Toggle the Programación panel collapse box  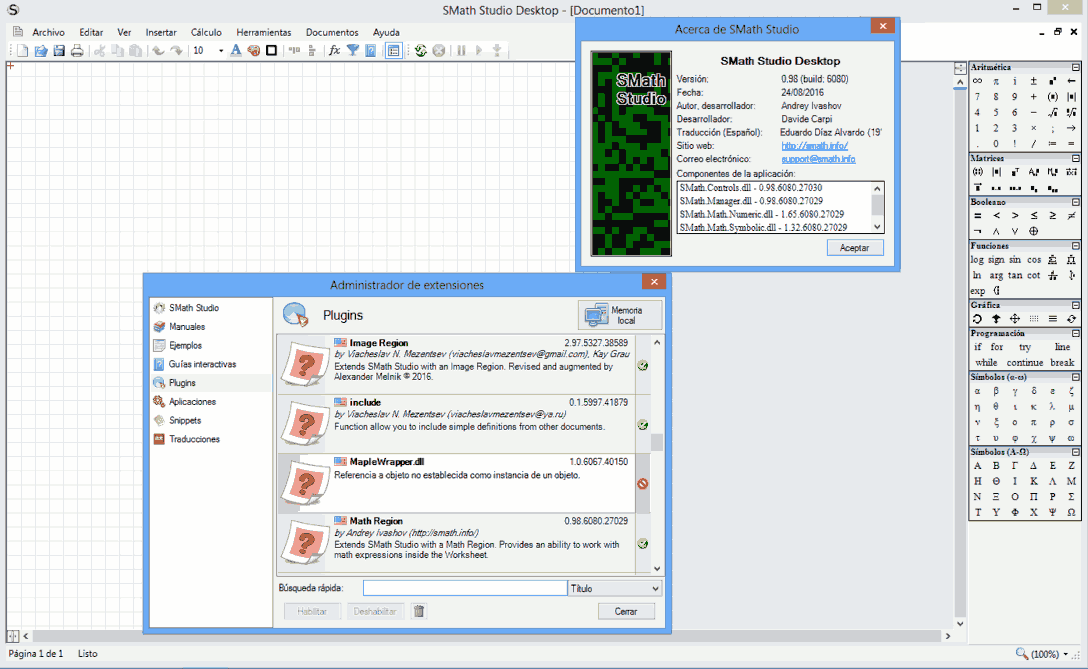(1076, 333)
